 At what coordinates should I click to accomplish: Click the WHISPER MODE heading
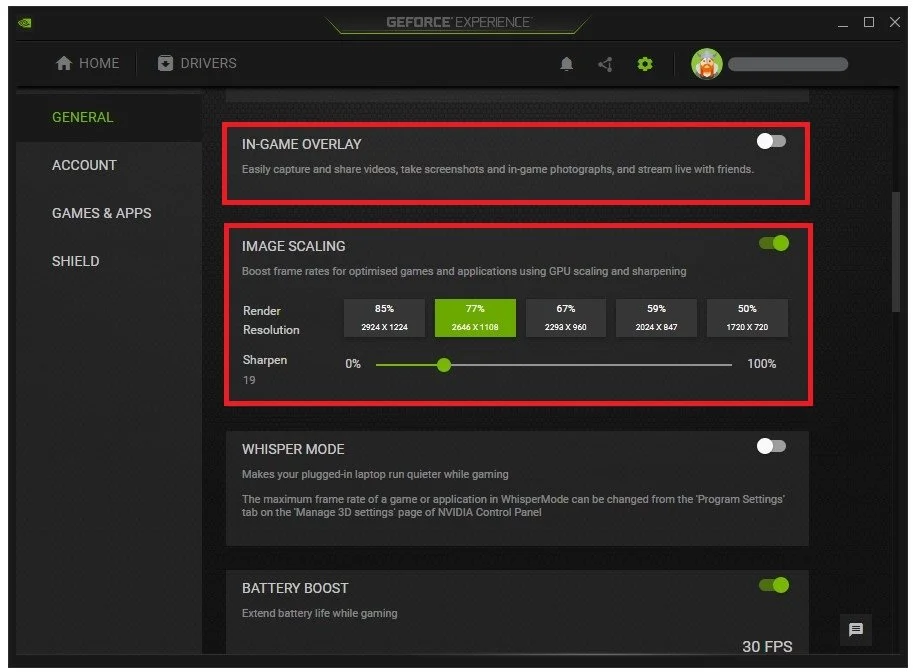pyautogui.click(x=293, y=450)
